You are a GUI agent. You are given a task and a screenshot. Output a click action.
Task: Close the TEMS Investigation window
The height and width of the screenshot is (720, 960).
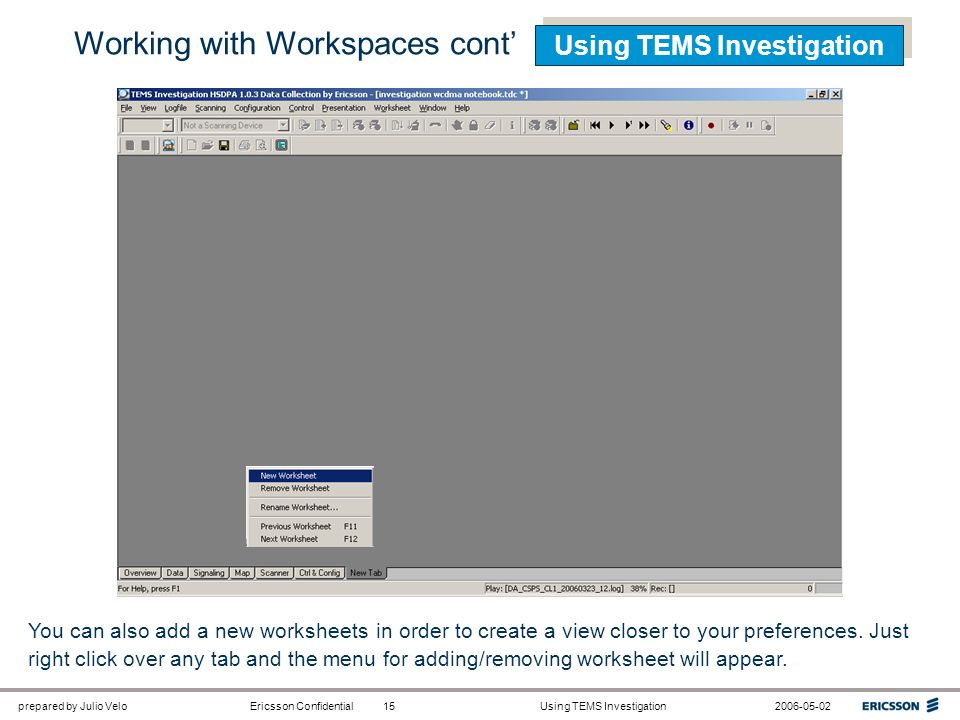(x=836, y=94)
